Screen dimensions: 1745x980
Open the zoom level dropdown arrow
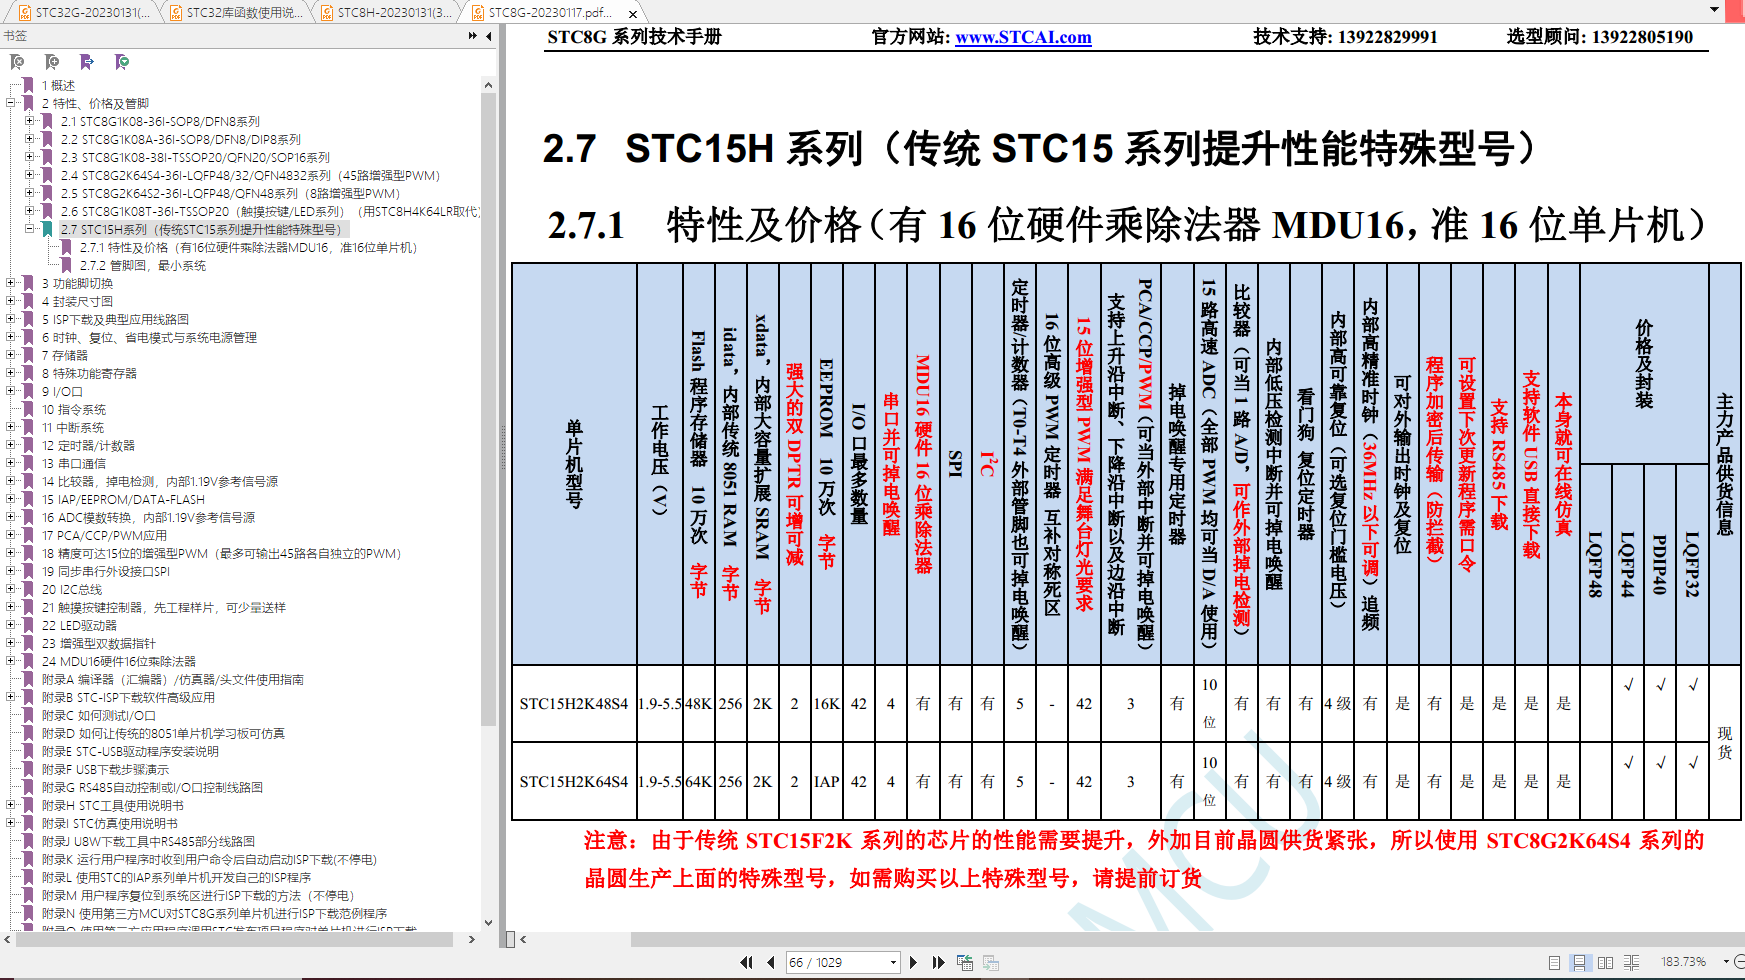tap(1726, 962)
